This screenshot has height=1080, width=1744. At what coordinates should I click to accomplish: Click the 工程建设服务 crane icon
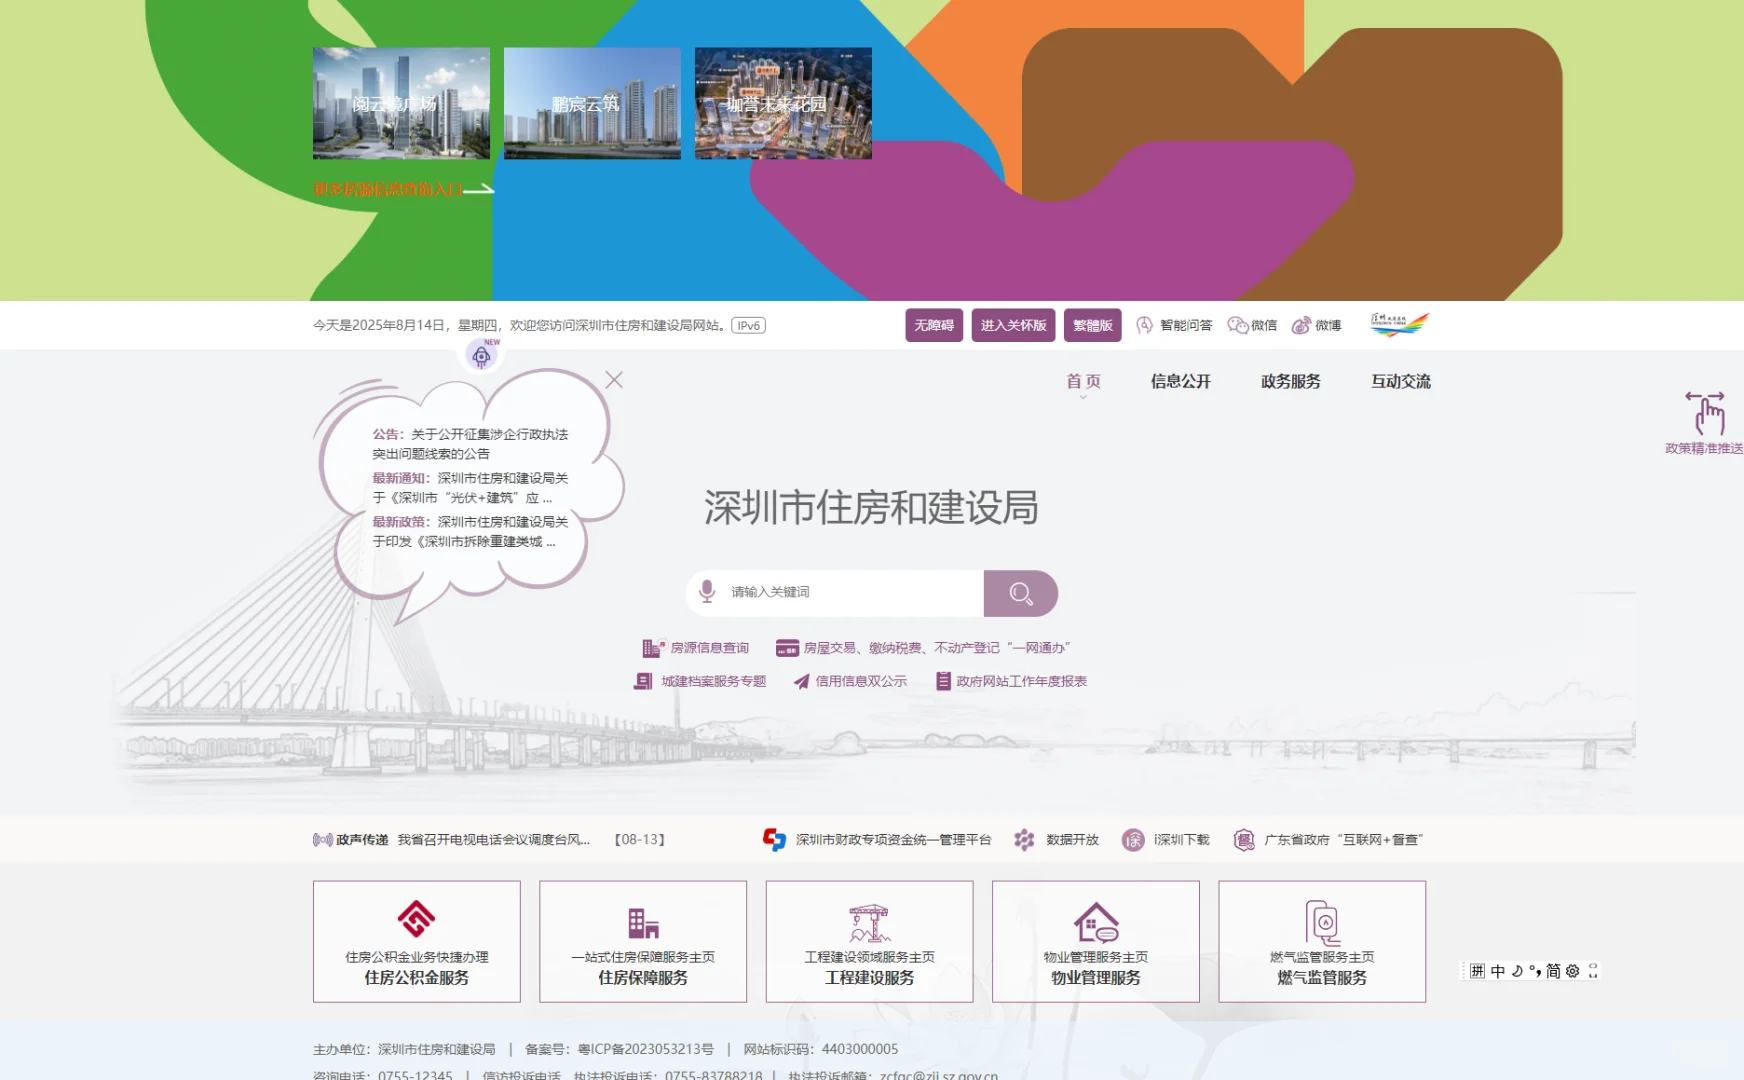click(x=870, y=923)
